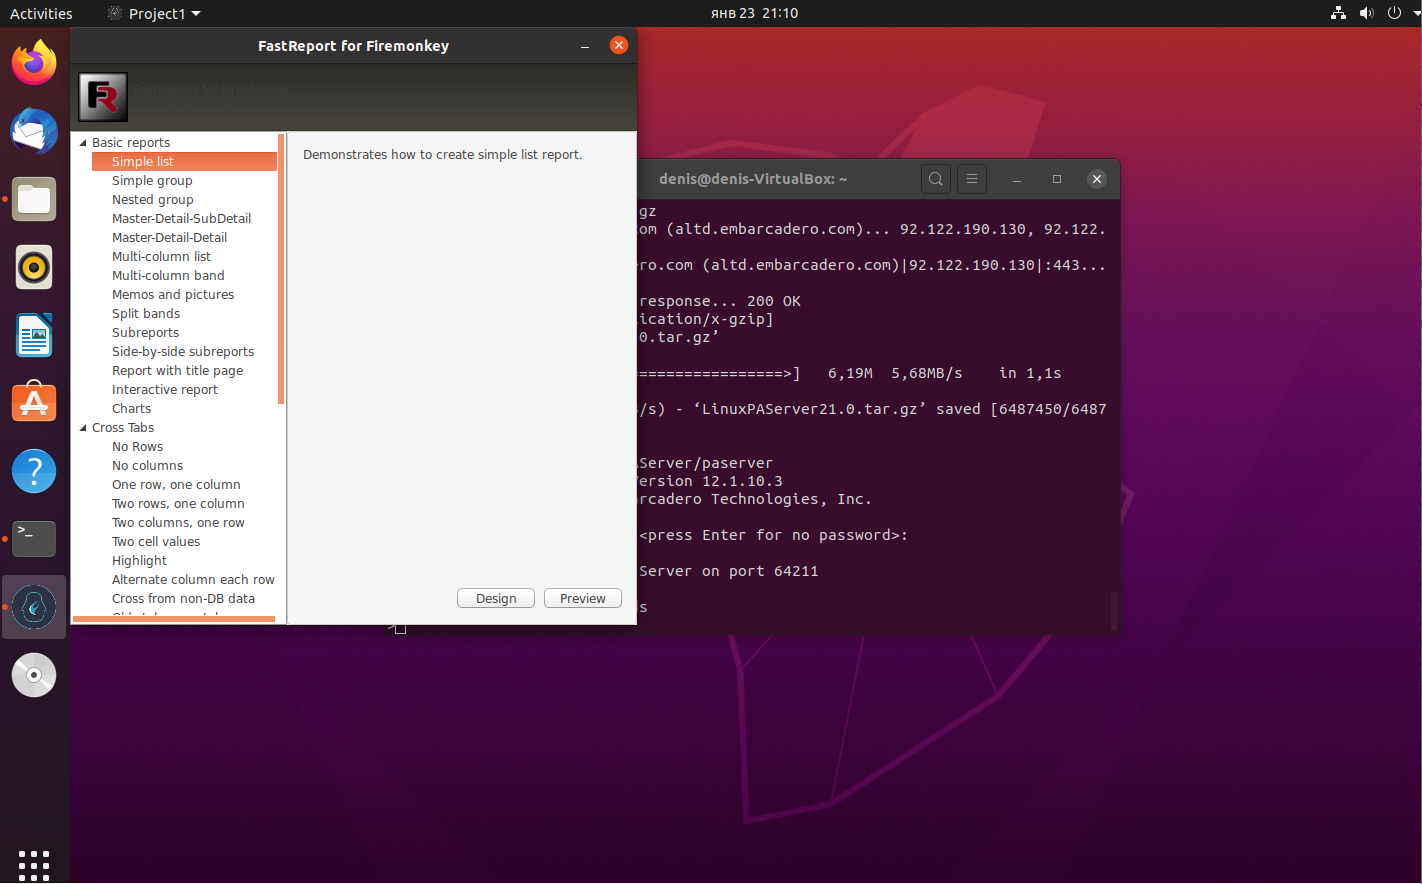Select the Nested group report
Image resolution: width=1422 pixels, height=884 pixels.
click(x=153, y=200)
